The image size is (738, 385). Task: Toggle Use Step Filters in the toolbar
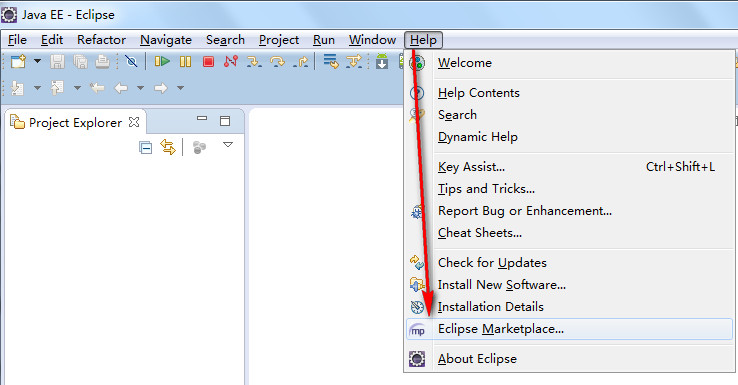pos(353,62)
